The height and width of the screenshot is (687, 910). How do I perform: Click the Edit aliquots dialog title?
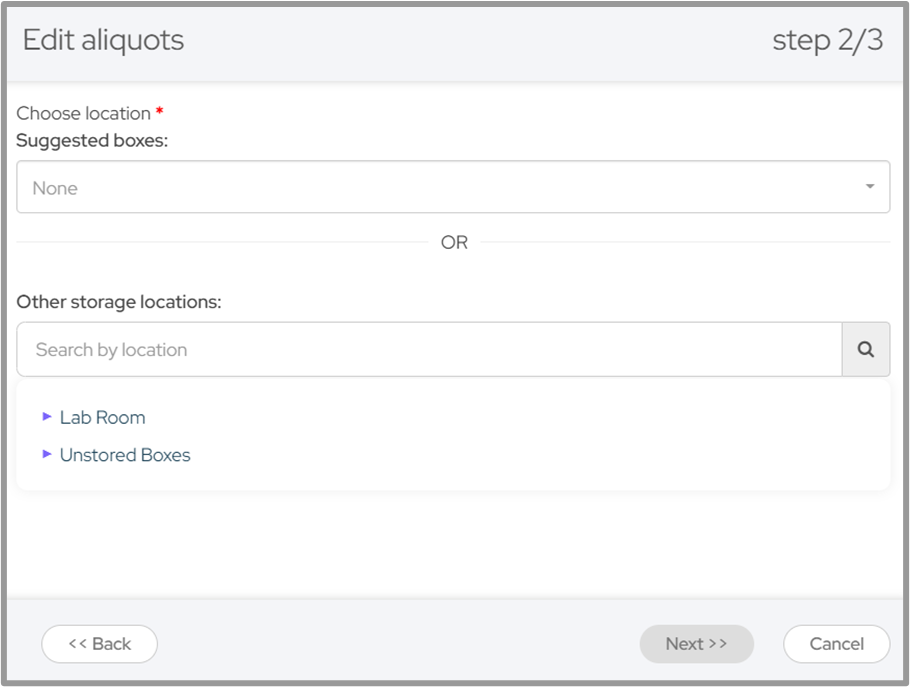click(103, 40)
